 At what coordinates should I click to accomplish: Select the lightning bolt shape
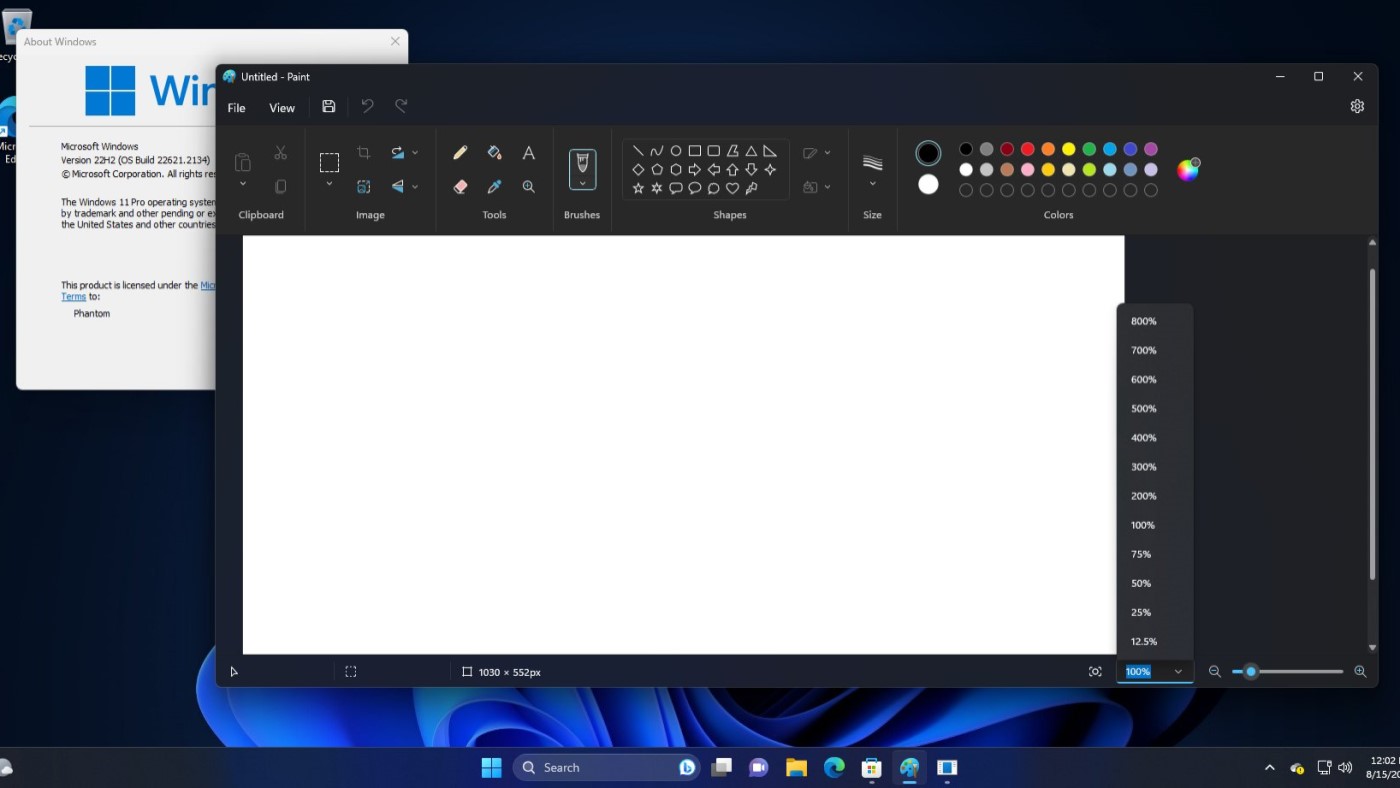tap(751, 189)
